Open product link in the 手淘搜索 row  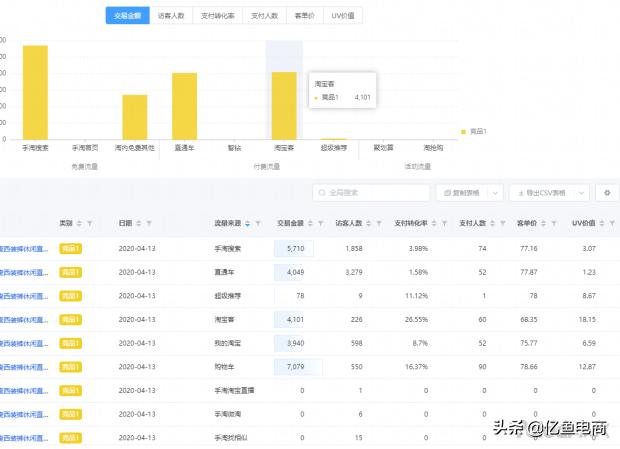24,249
